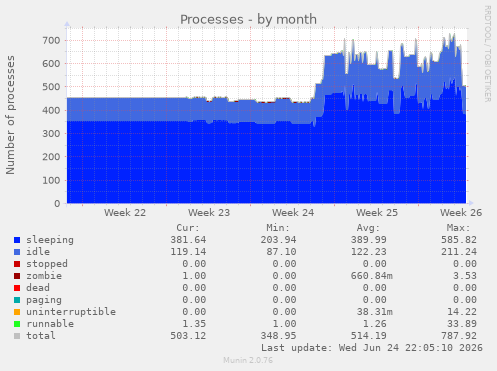Click the 'Week 23' axis label
The height and width of the screenshot is (371, 497).
click(209, 213)
